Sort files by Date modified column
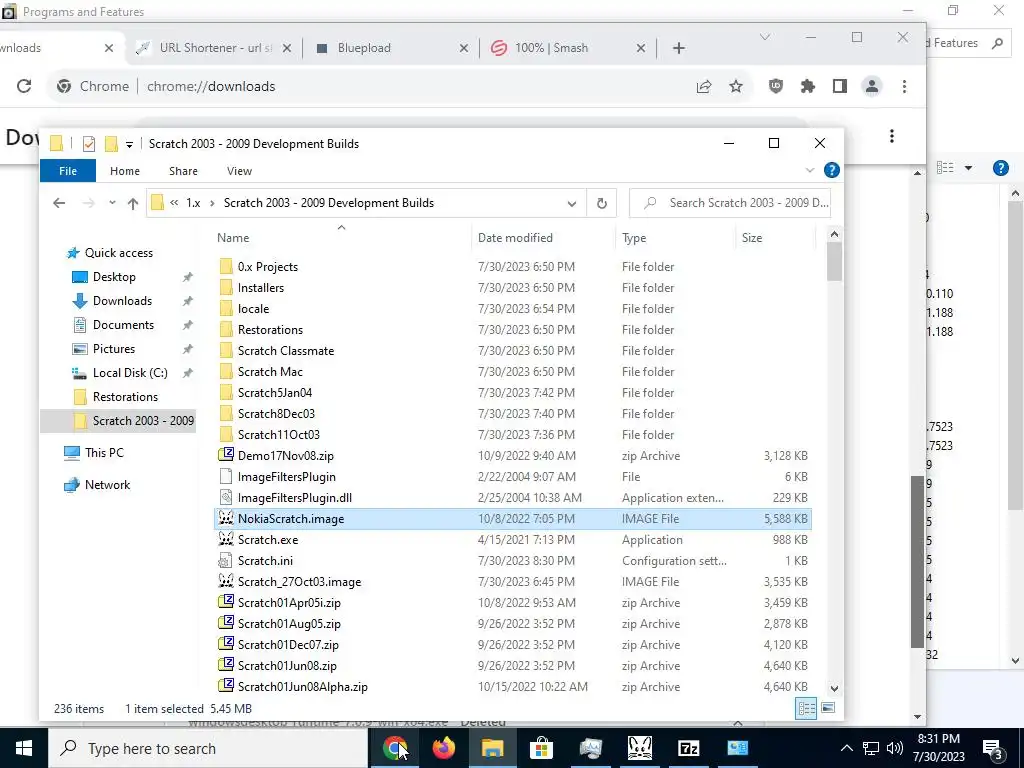 coord(543,238)
